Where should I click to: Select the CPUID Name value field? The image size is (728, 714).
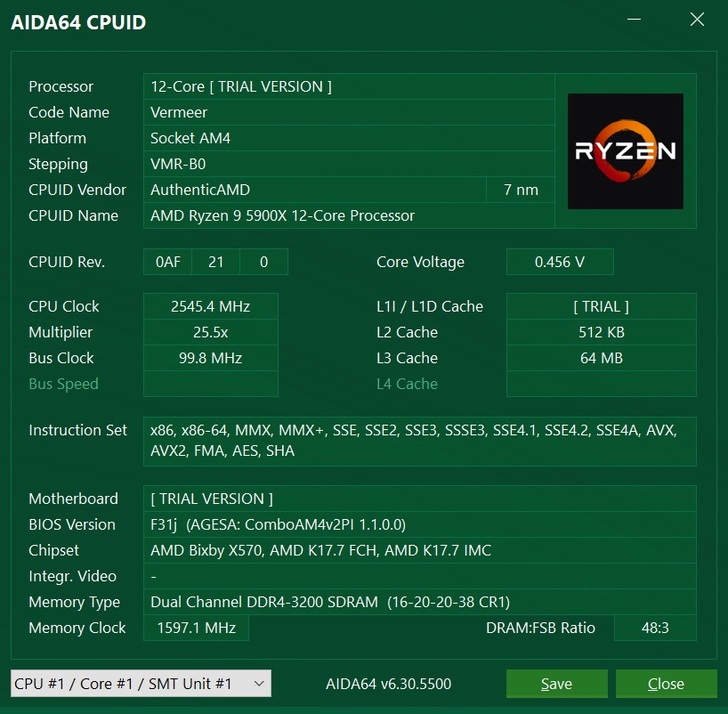[x=349, y=215]
